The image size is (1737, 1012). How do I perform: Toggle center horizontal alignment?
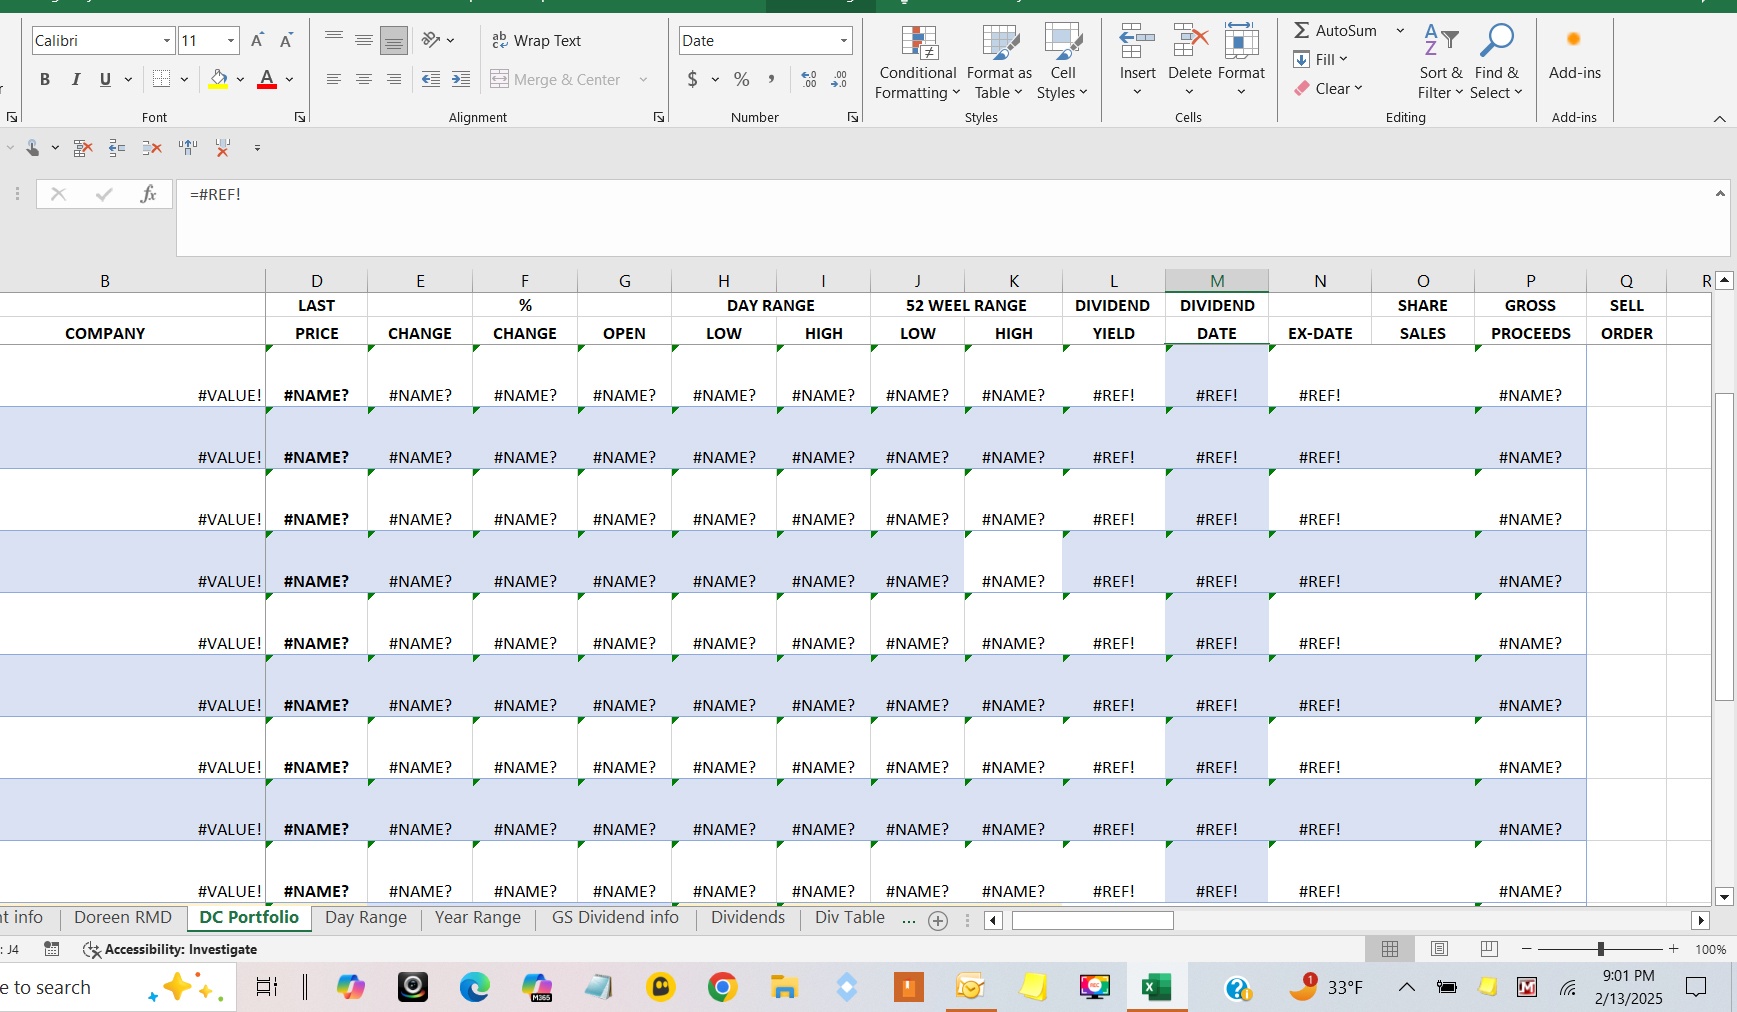[x=364, y=80]
